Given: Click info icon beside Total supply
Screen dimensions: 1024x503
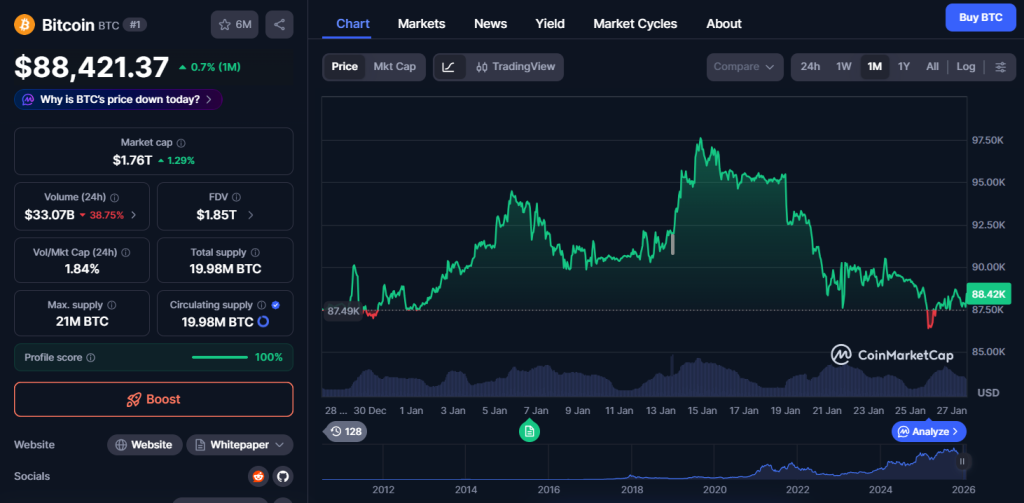Looking at the screenshot, I should point(255,252).
